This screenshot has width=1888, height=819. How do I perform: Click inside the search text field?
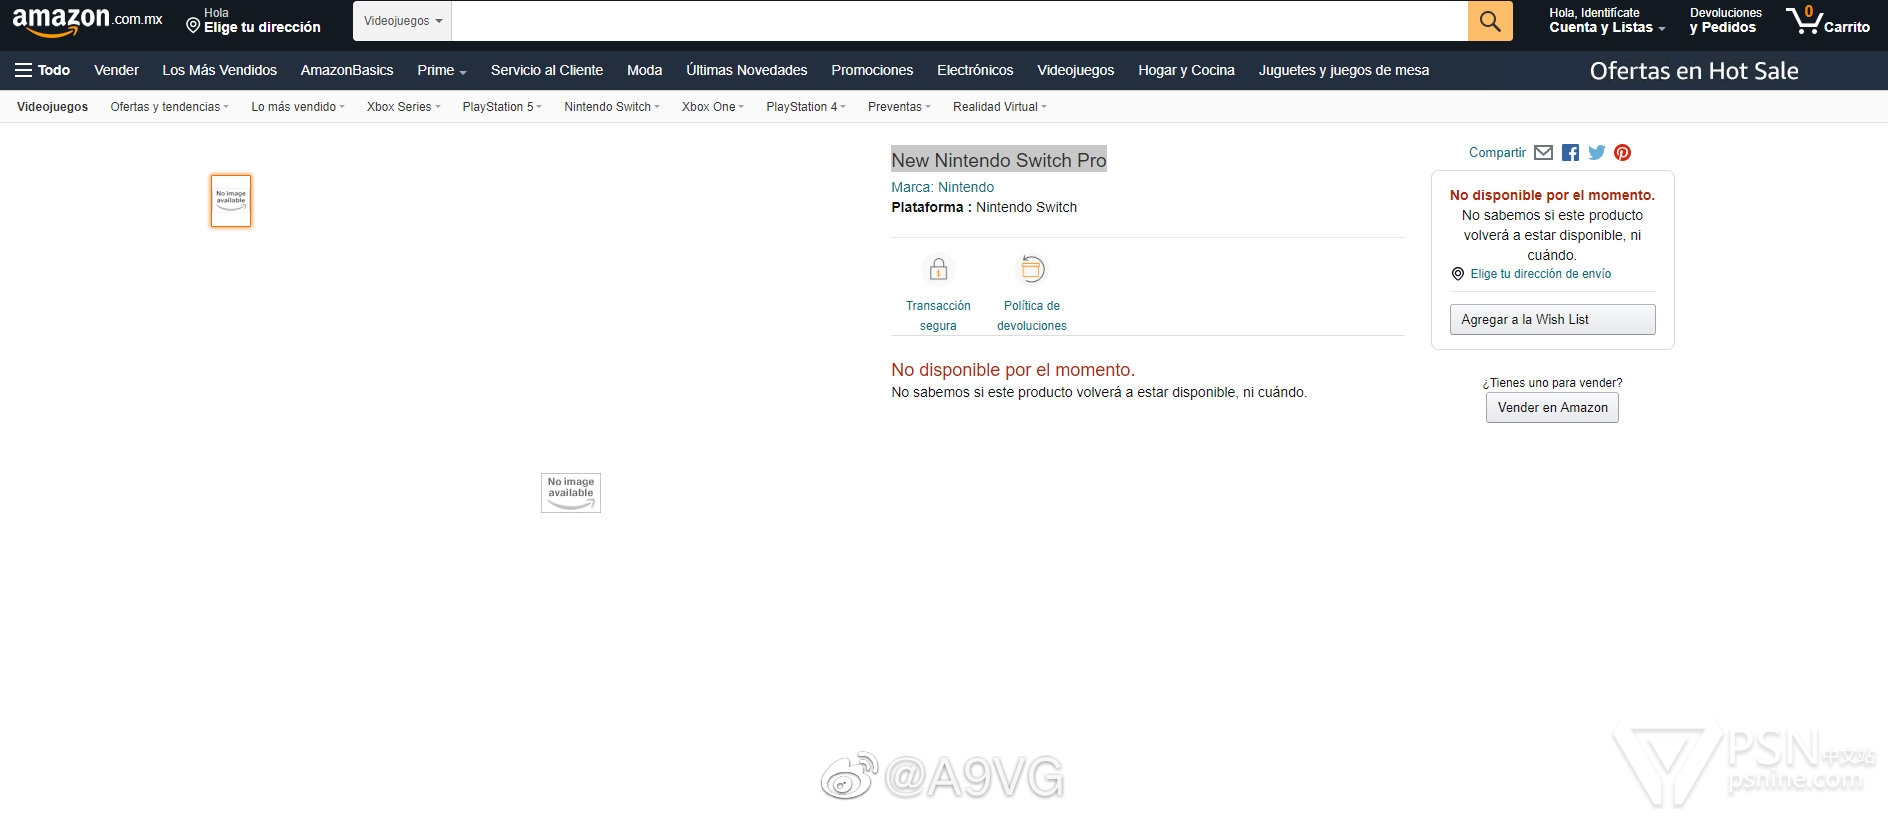click(x=958, y=21)
